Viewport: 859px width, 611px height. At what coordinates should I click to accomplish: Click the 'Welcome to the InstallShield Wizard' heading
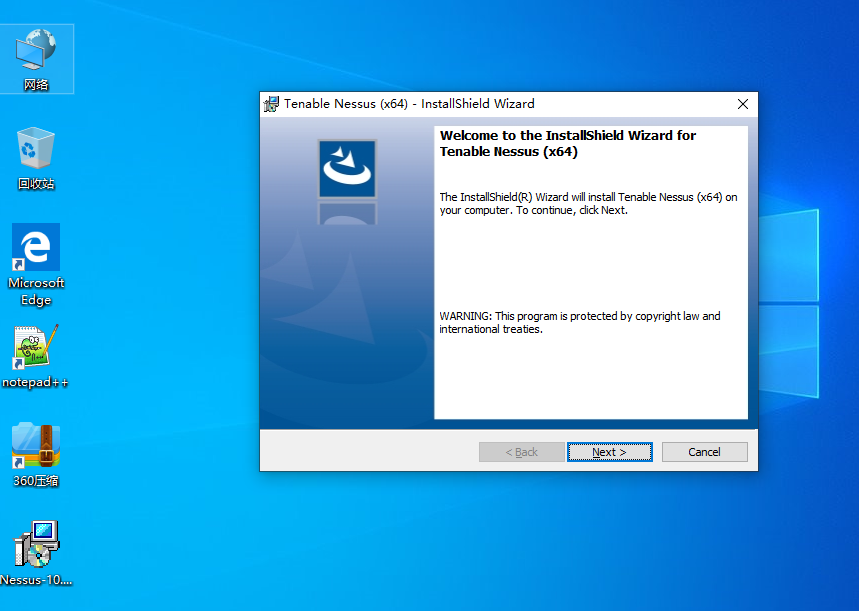pyautogui.click(x=568, y=144)
